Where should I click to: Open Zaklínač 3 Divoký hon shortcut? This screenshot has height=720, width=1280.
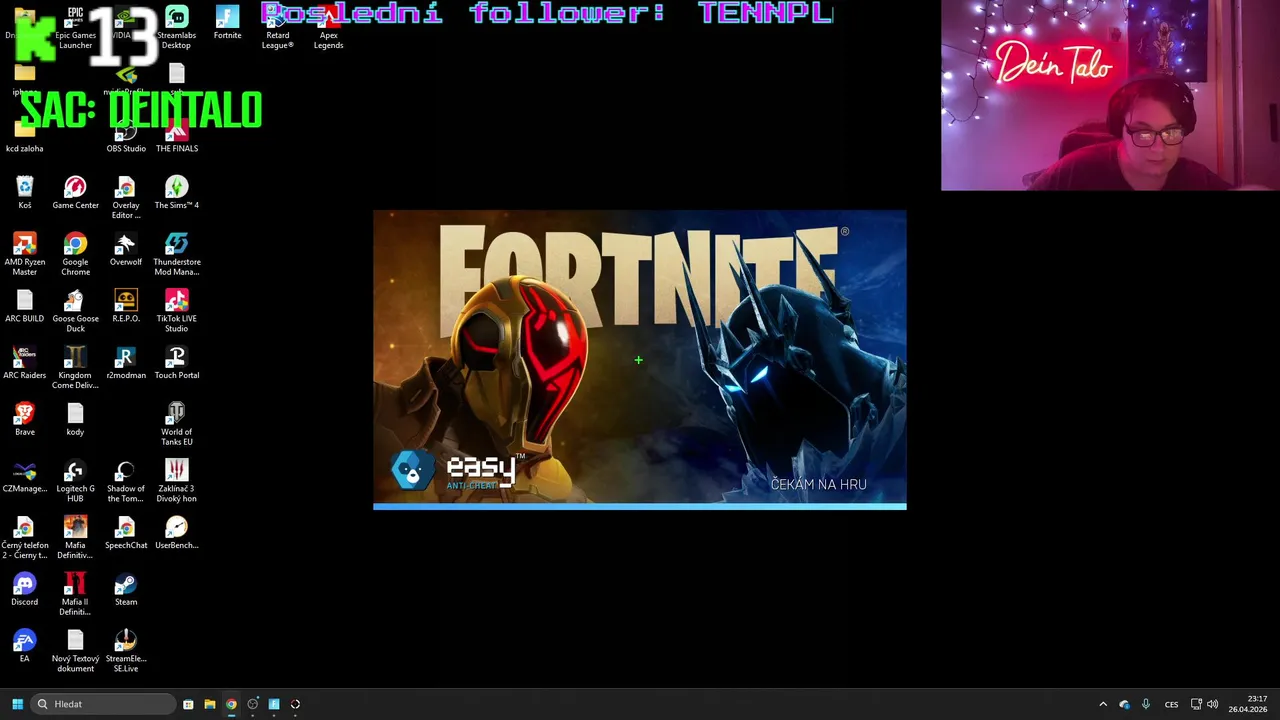[x=177, y=482]
